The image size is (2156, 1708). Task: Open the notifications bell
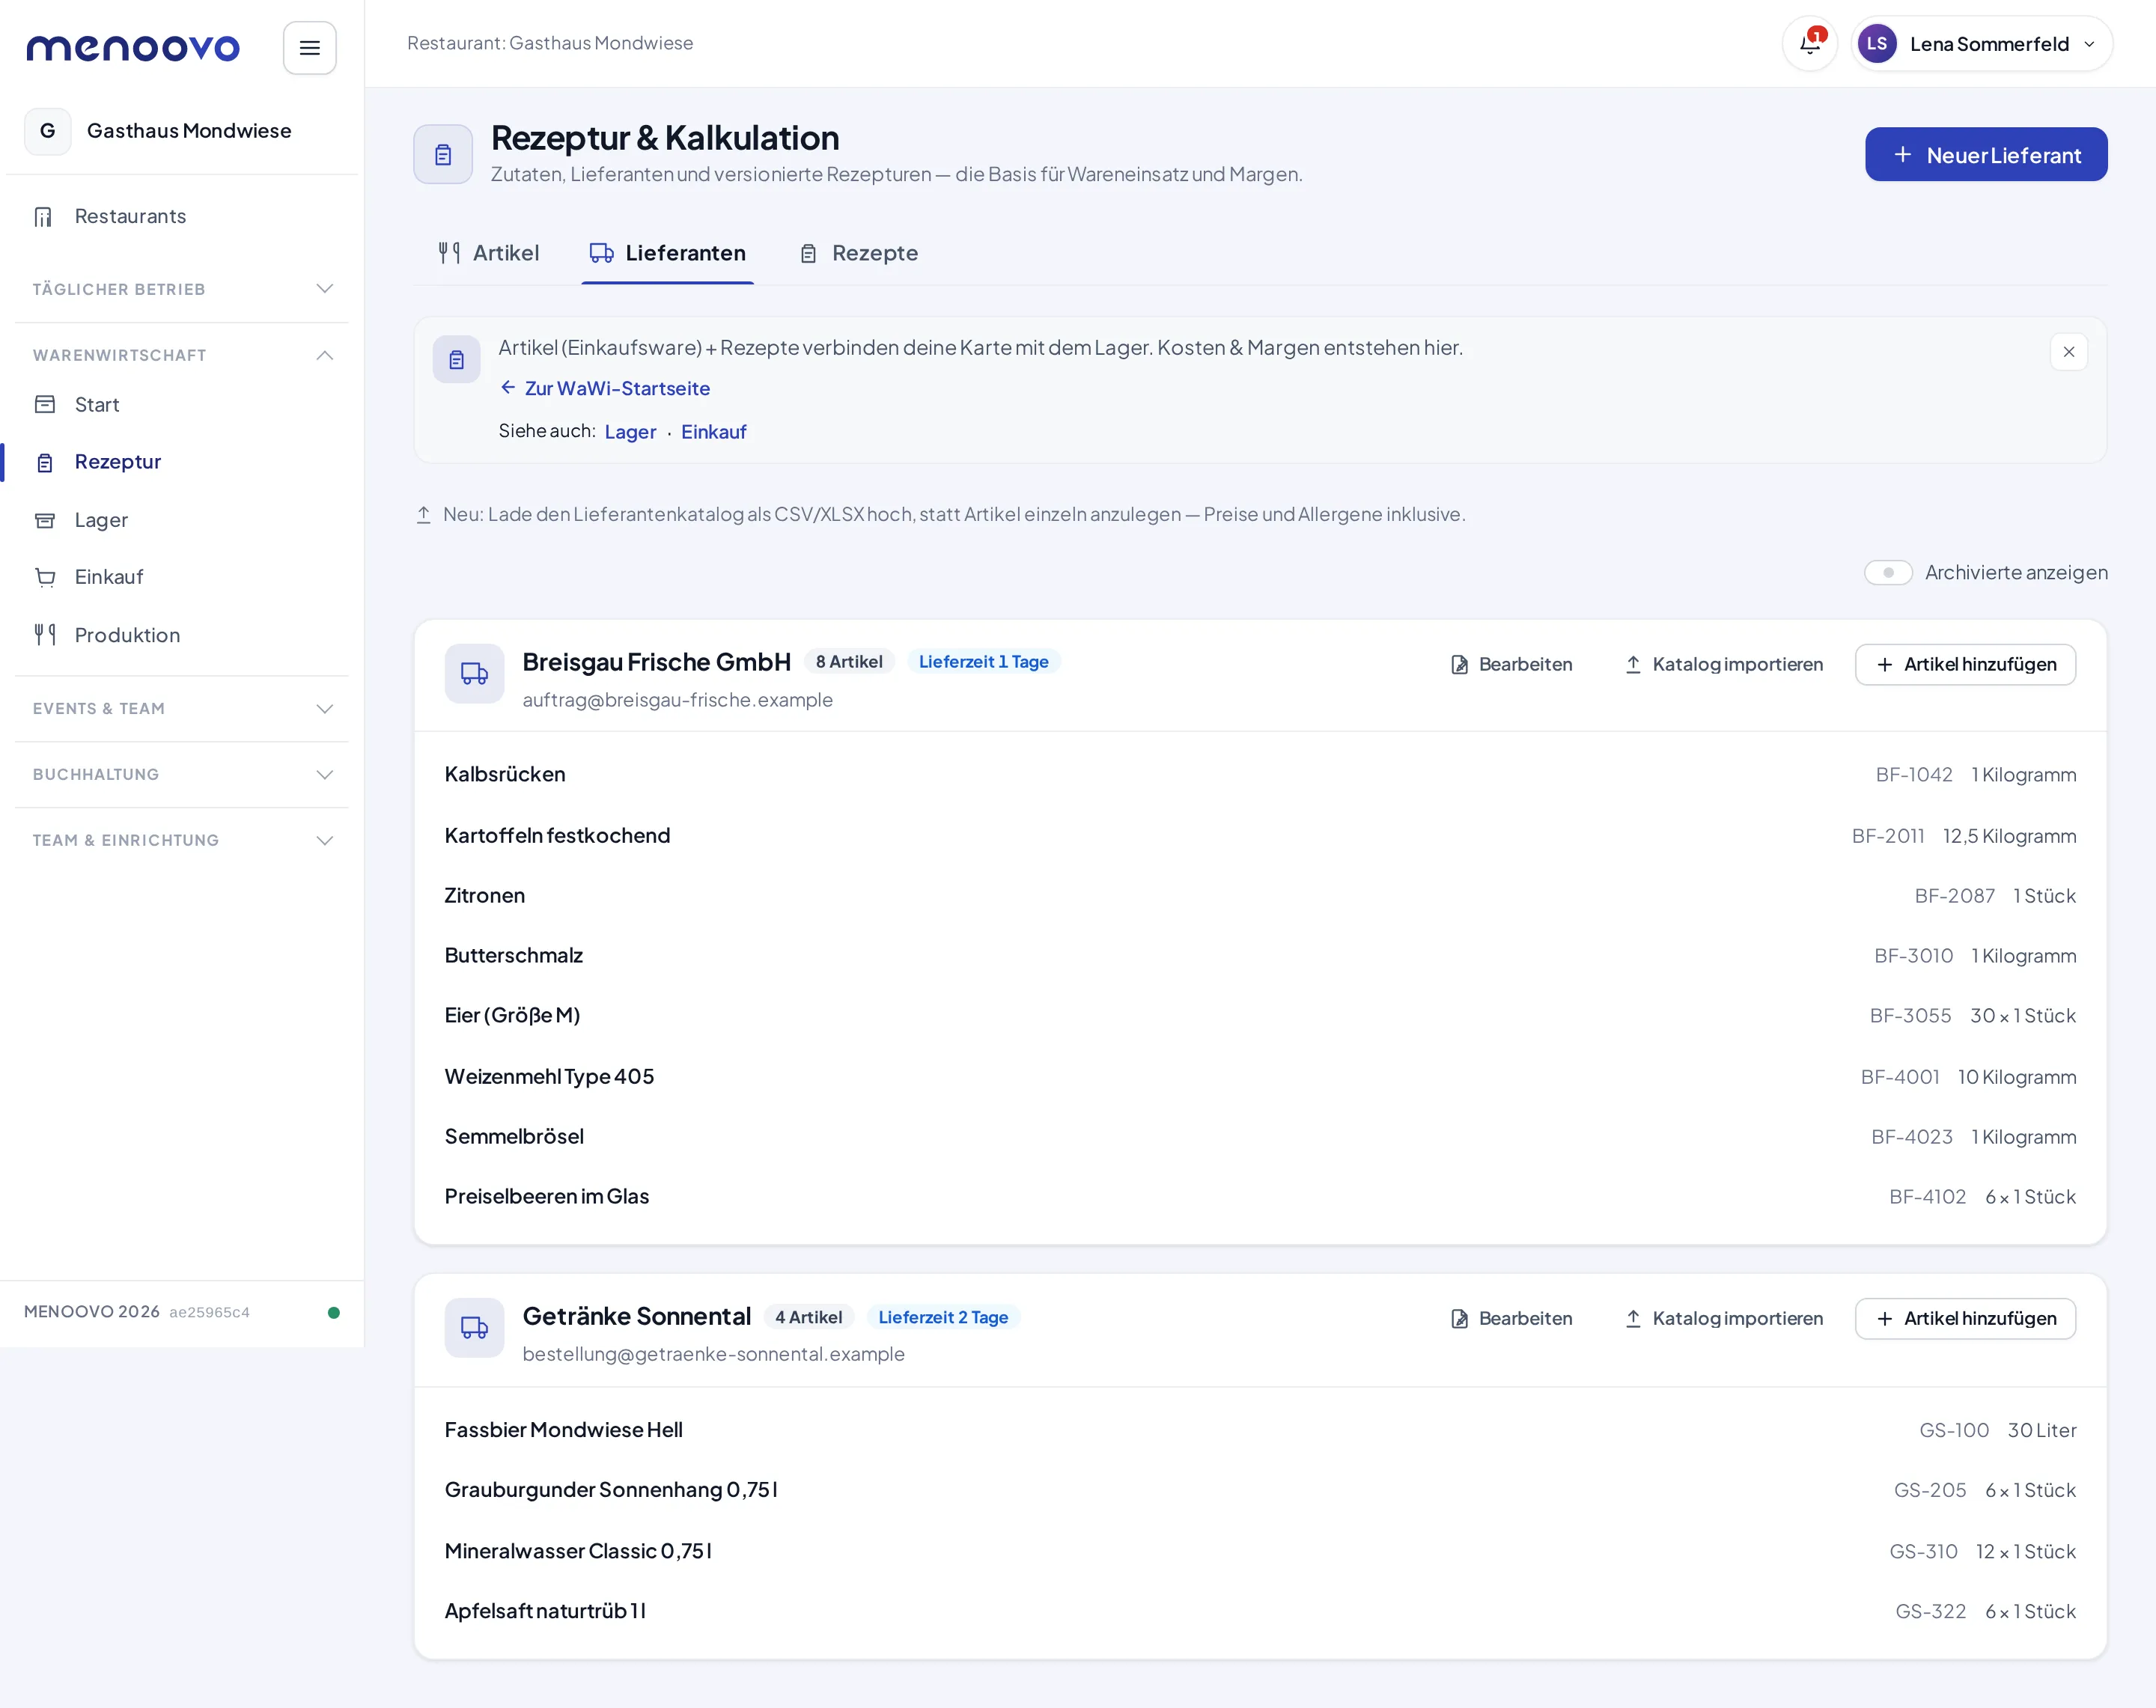(x=1810, y=44)
